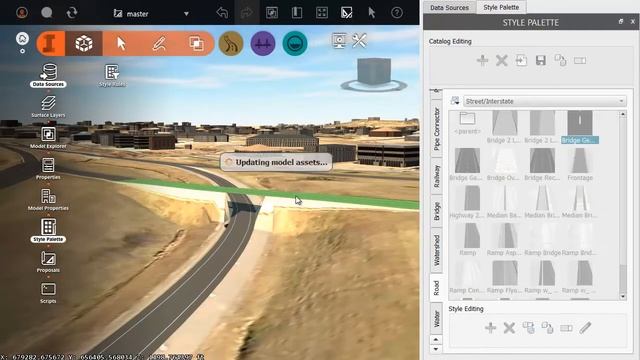Select the arrow select tool in orange bar
This screenshot has height=360, width=640.
121,43
